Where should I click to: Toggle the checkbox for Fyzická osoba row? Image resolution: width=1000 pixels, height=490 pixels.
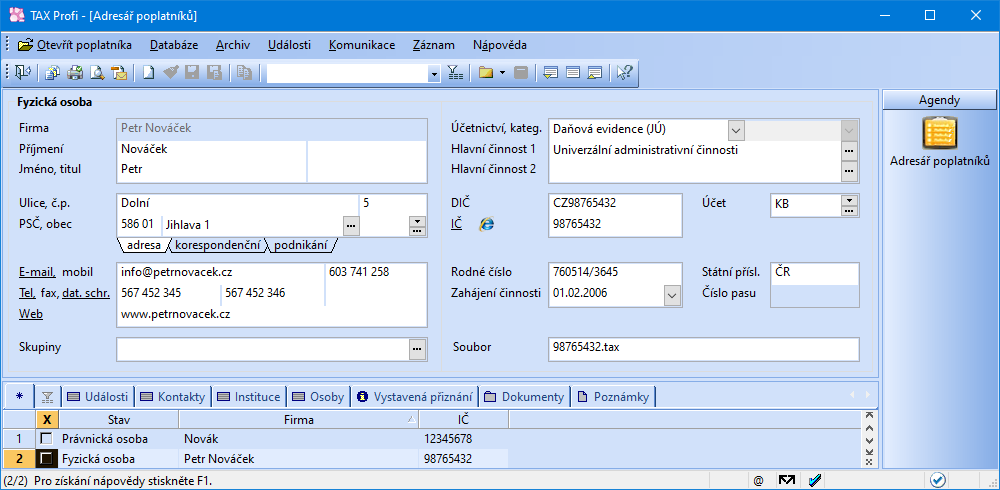point(46,458)
